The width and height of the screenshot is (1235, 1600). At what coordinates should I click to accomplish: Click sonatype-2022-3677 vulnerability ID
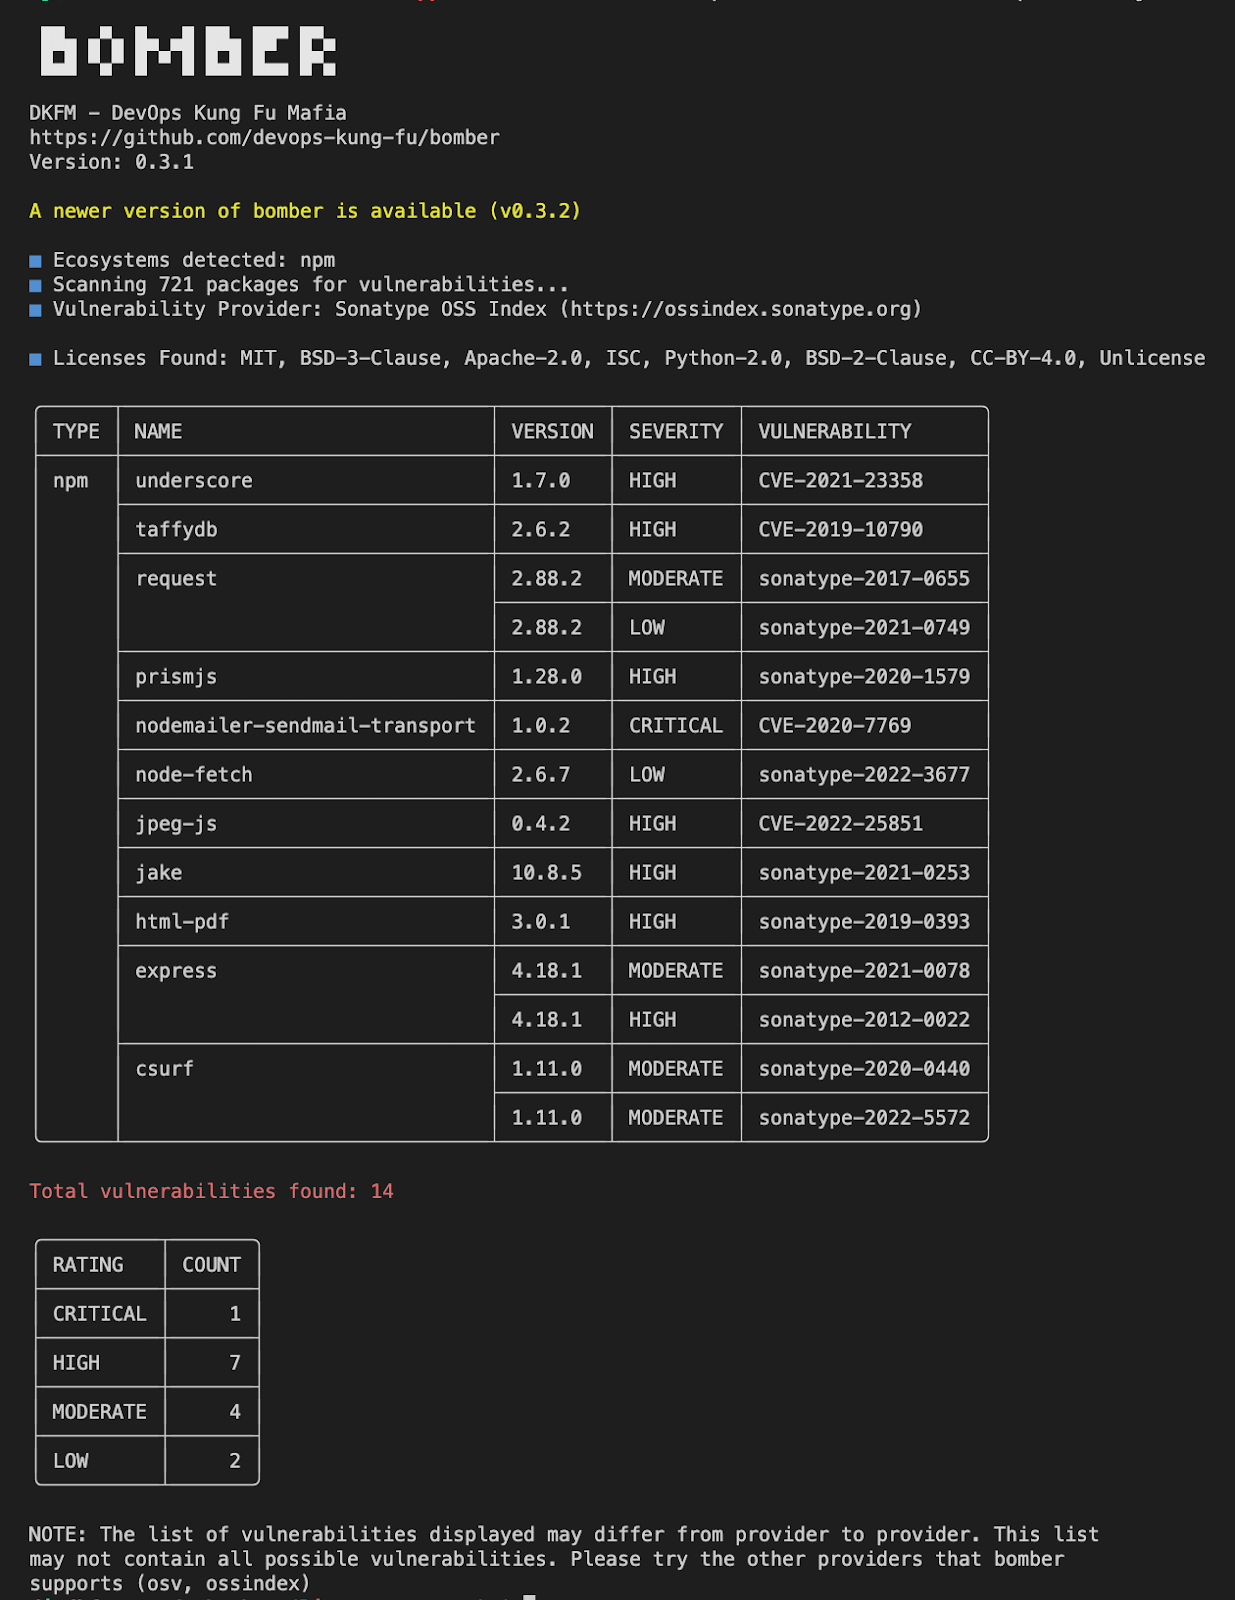tap(864, 775)
